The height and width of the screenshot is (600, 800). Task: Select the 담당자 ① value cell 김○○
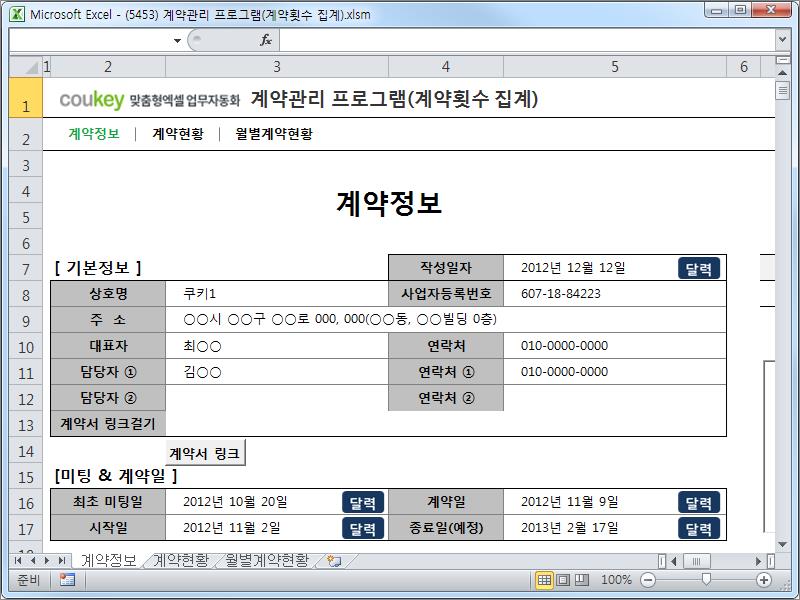click(277, 372)
